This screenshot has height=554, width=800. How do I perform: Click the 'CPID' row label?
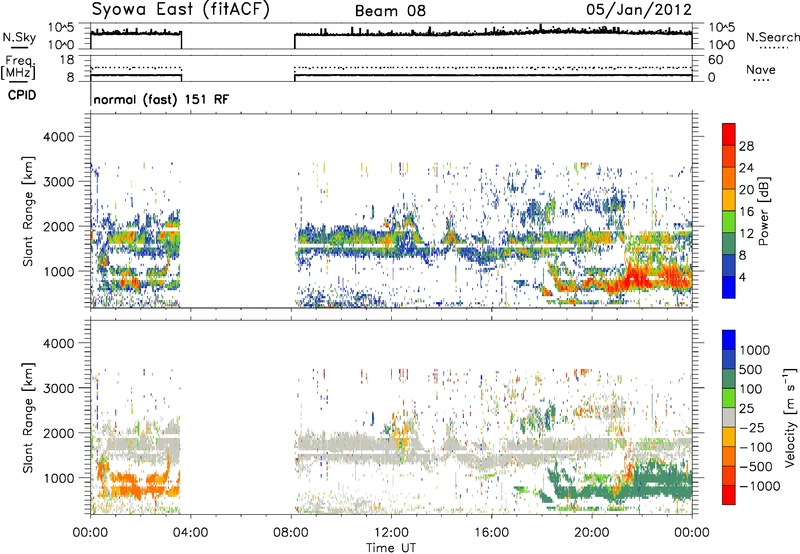[x=21, y=95]
